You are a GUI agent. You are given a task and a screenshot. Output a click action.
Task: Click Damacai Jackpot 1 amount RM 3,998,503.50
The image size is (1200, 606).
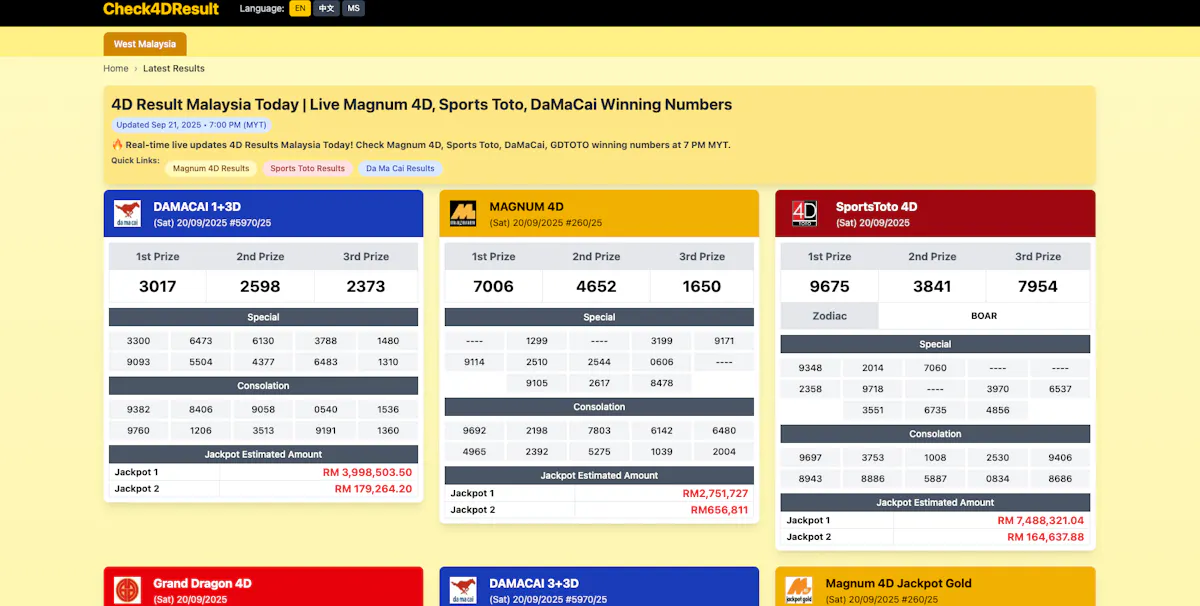coord(367,473)
